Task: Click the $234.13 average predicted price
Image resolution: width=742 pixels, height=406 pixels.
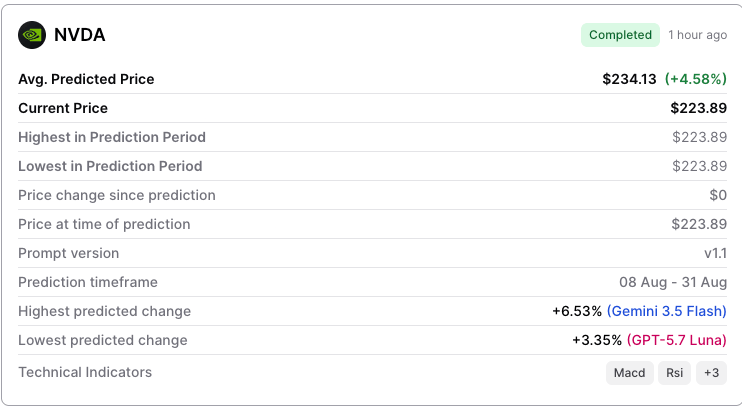Action: point(629,79)
